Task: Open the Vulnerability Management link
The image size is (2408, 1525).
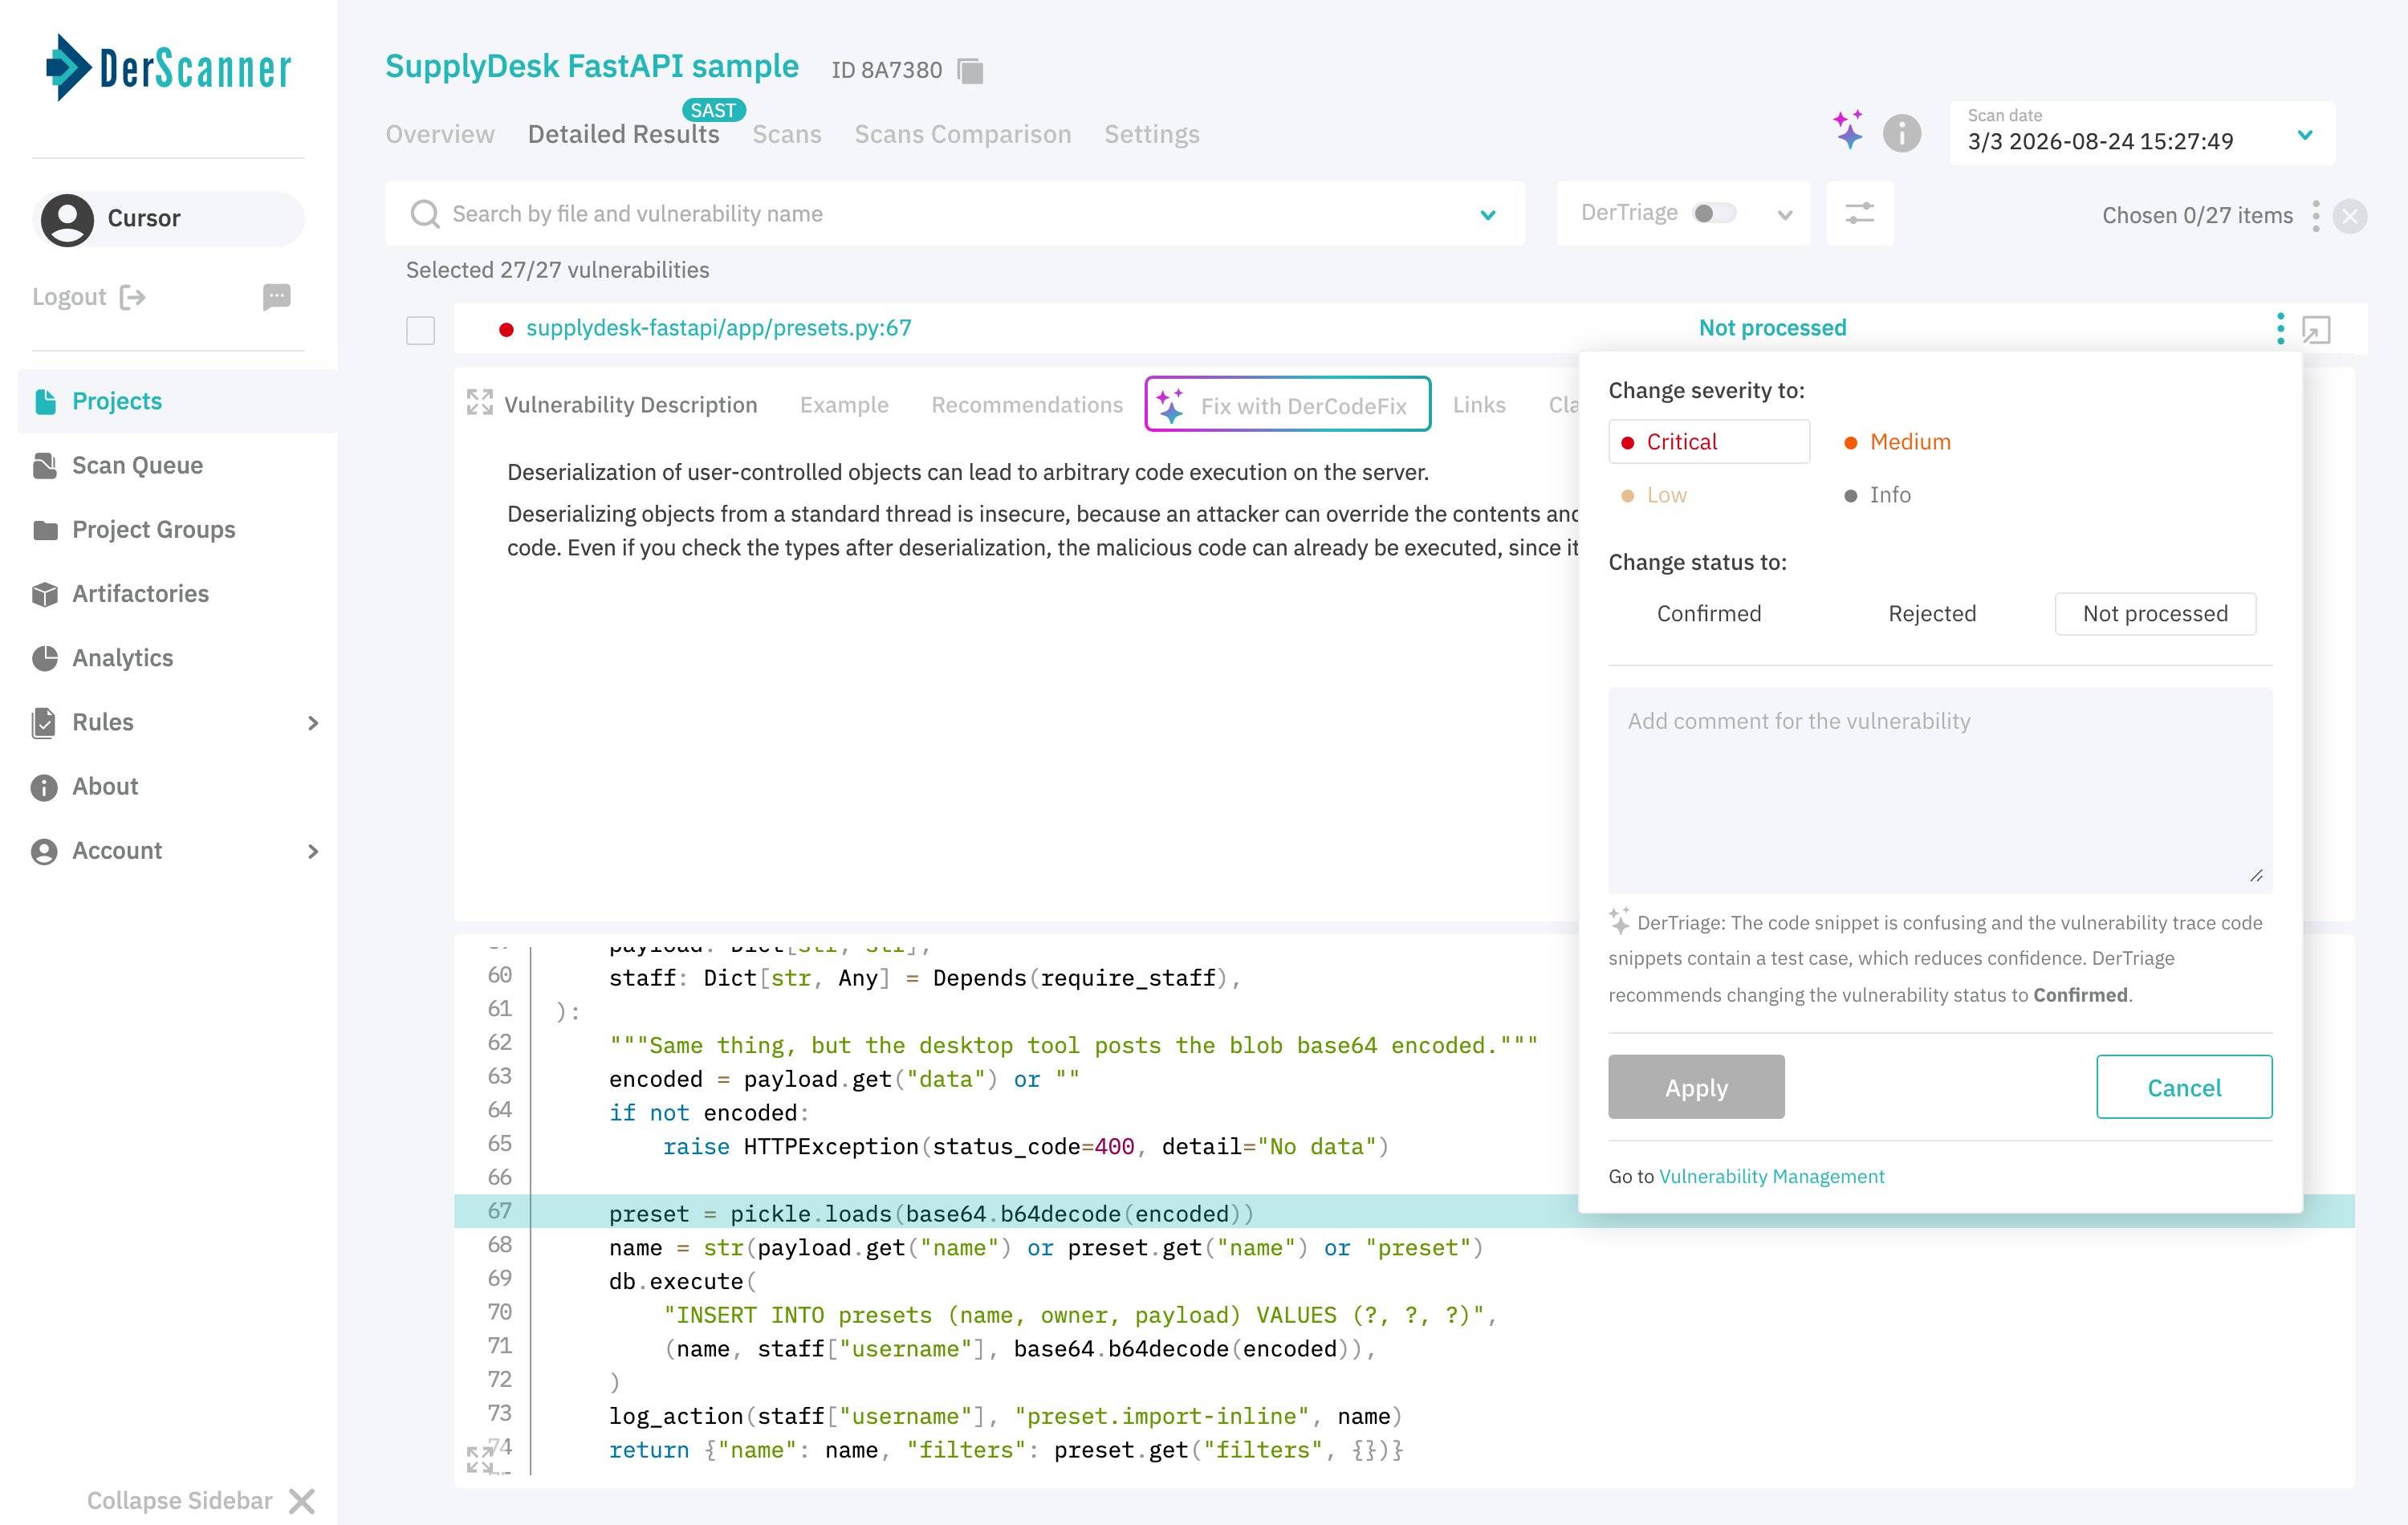Action: click(x=1771, y=1176)
